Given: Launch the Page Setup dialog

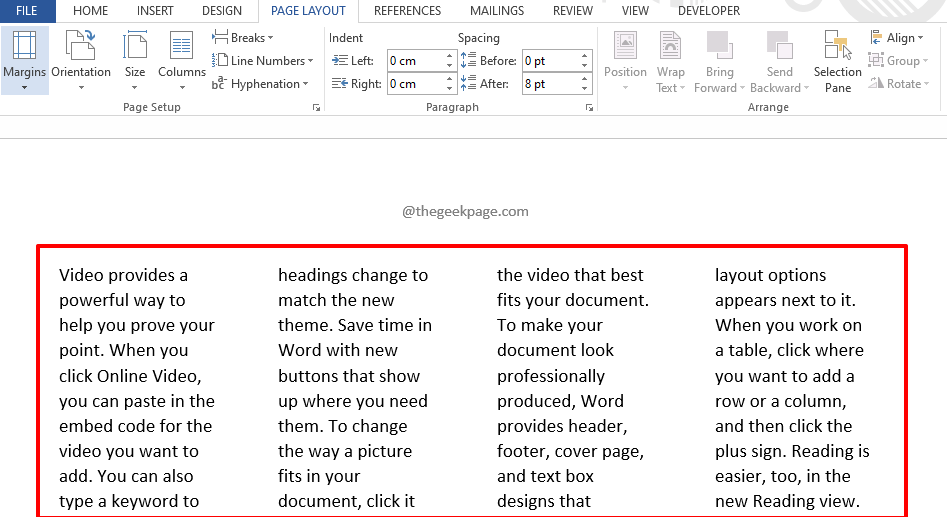Looking at the screenshot, I should (316, 107).
